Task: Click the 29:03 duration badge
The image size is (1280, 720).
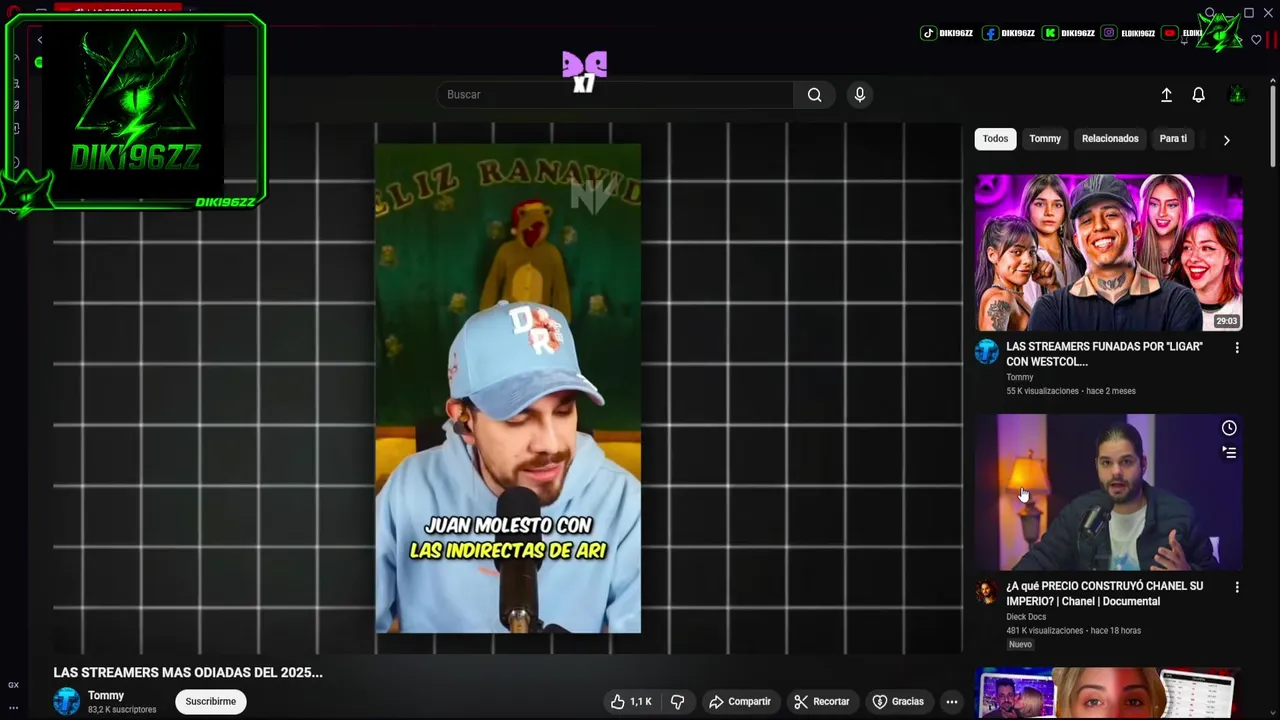Action: (1227, 321)
